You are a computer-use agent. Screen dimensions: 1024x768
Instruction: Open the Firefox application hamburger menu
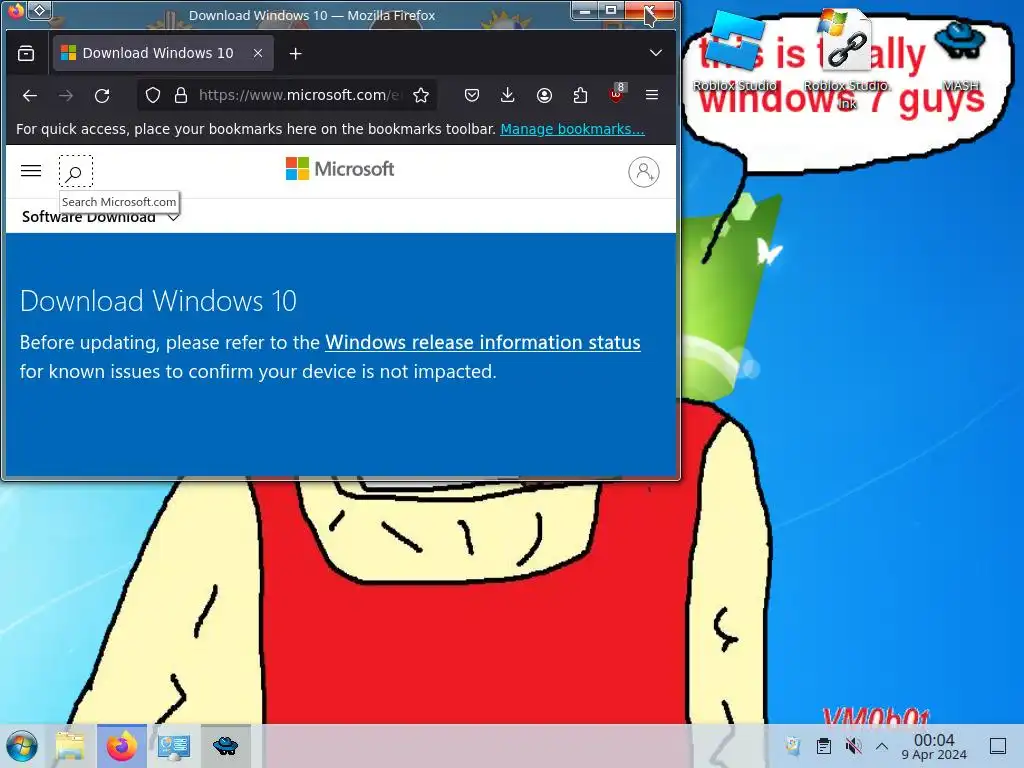652,95
